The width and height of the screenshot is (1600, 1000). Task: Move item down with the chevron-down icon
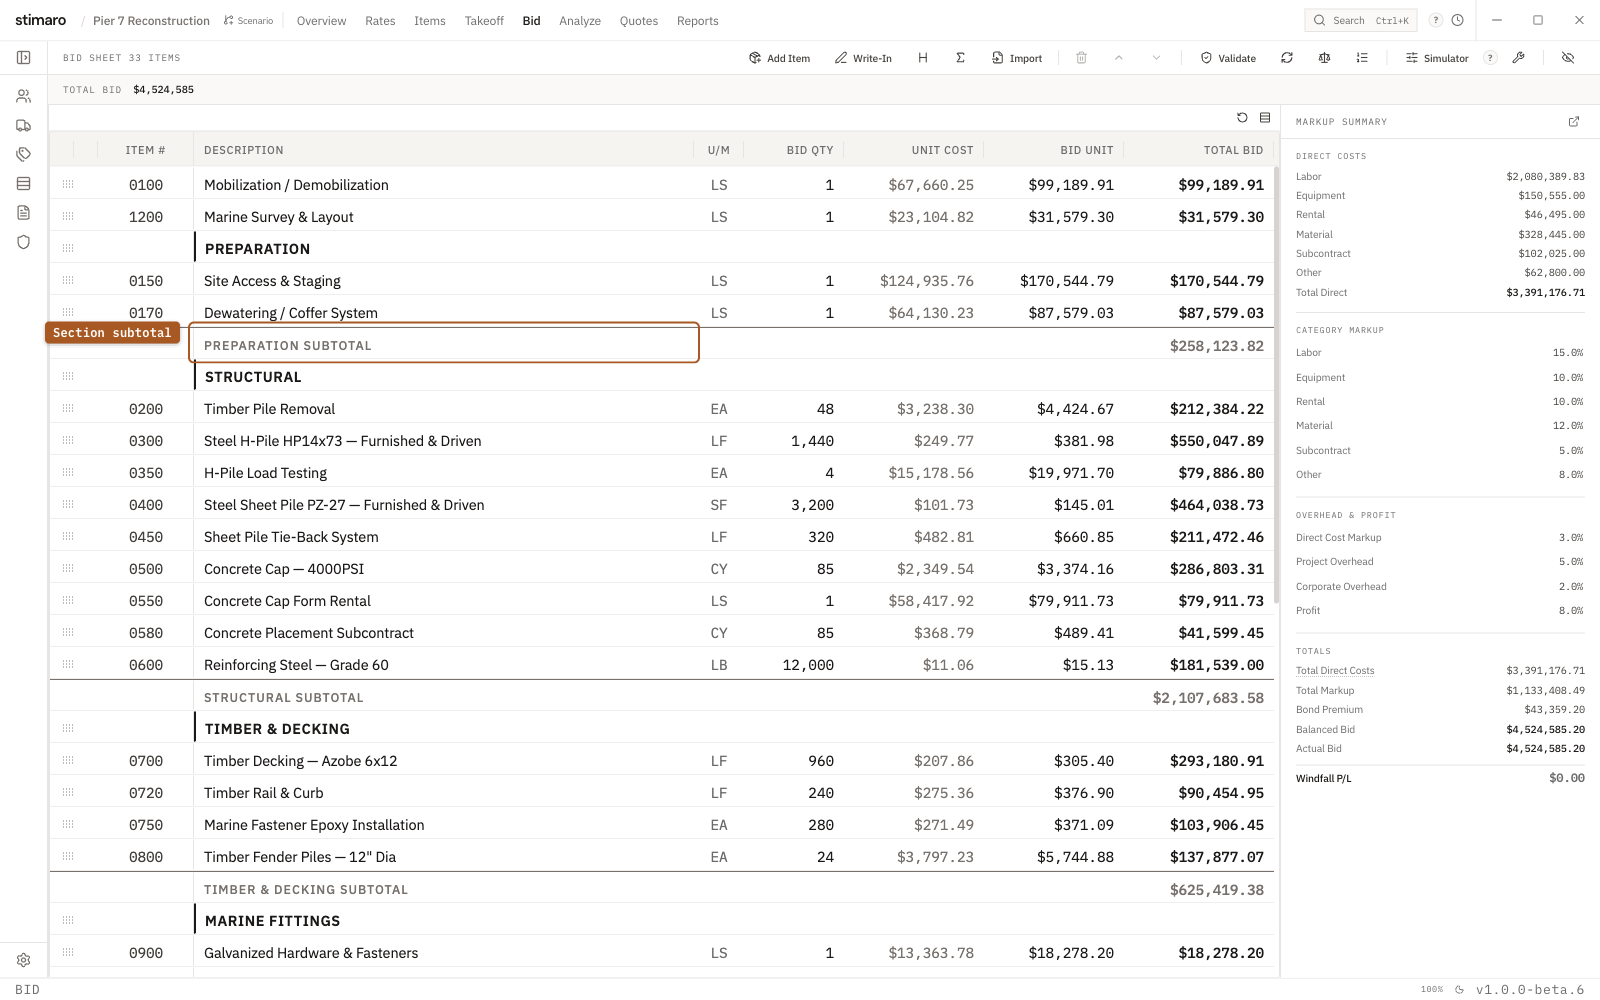click(x=1156, y=58)
